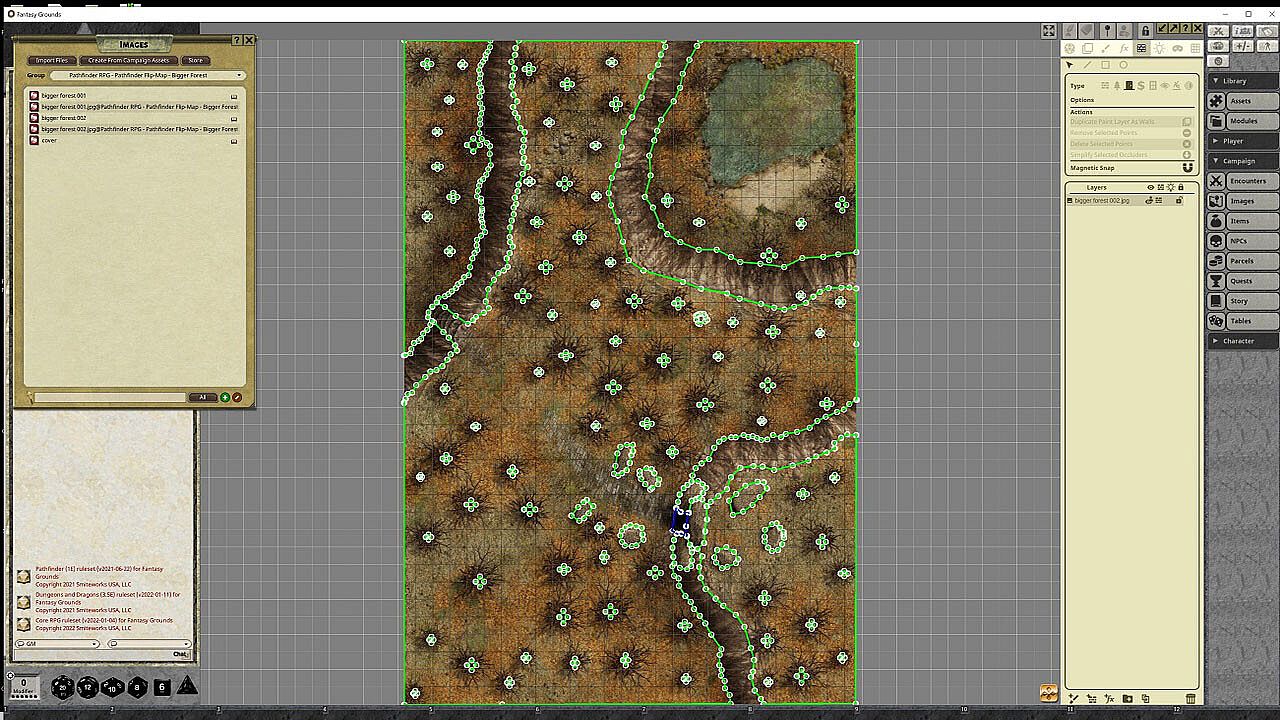Select the wall occluder type icon

pos(1105,85)
